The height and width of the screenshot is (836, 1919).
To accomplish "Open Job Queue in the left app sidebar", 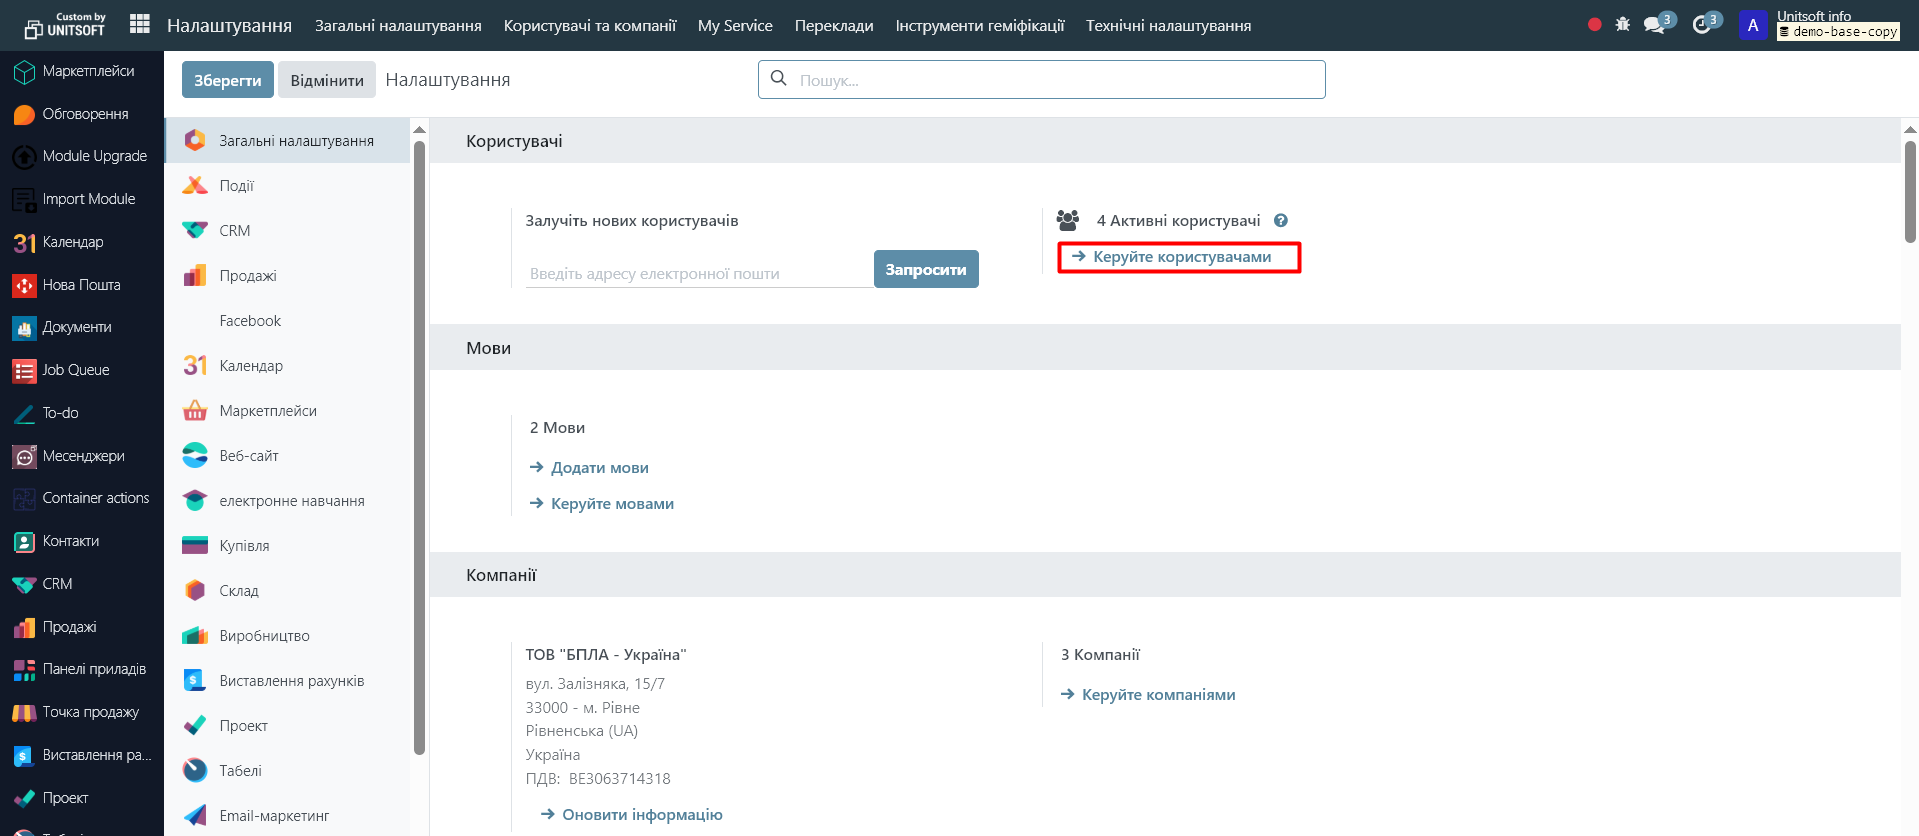I will 76,370.
